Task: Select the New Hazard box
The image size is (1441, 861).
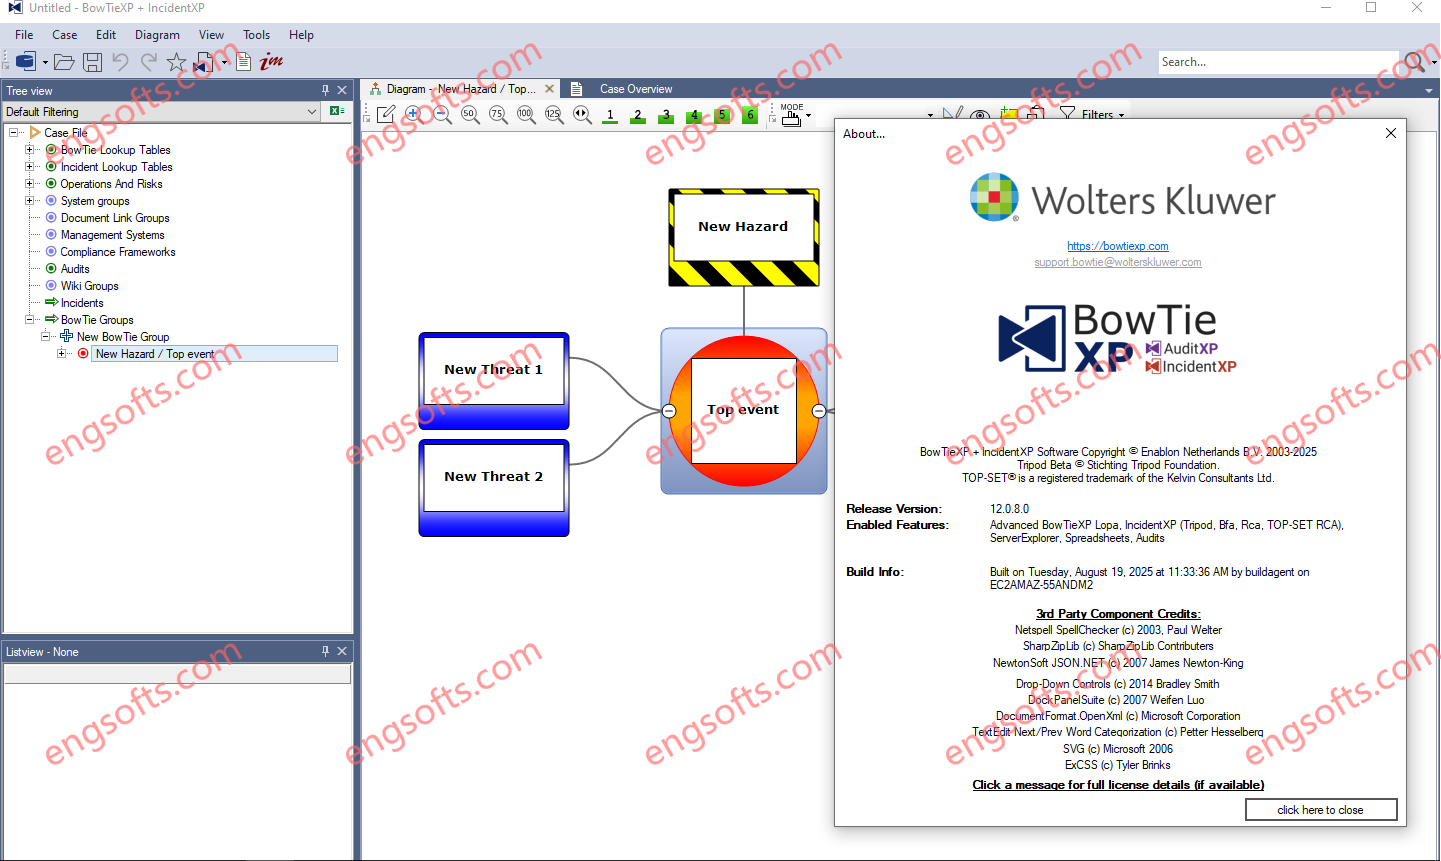Action: (x=744, y=238)
